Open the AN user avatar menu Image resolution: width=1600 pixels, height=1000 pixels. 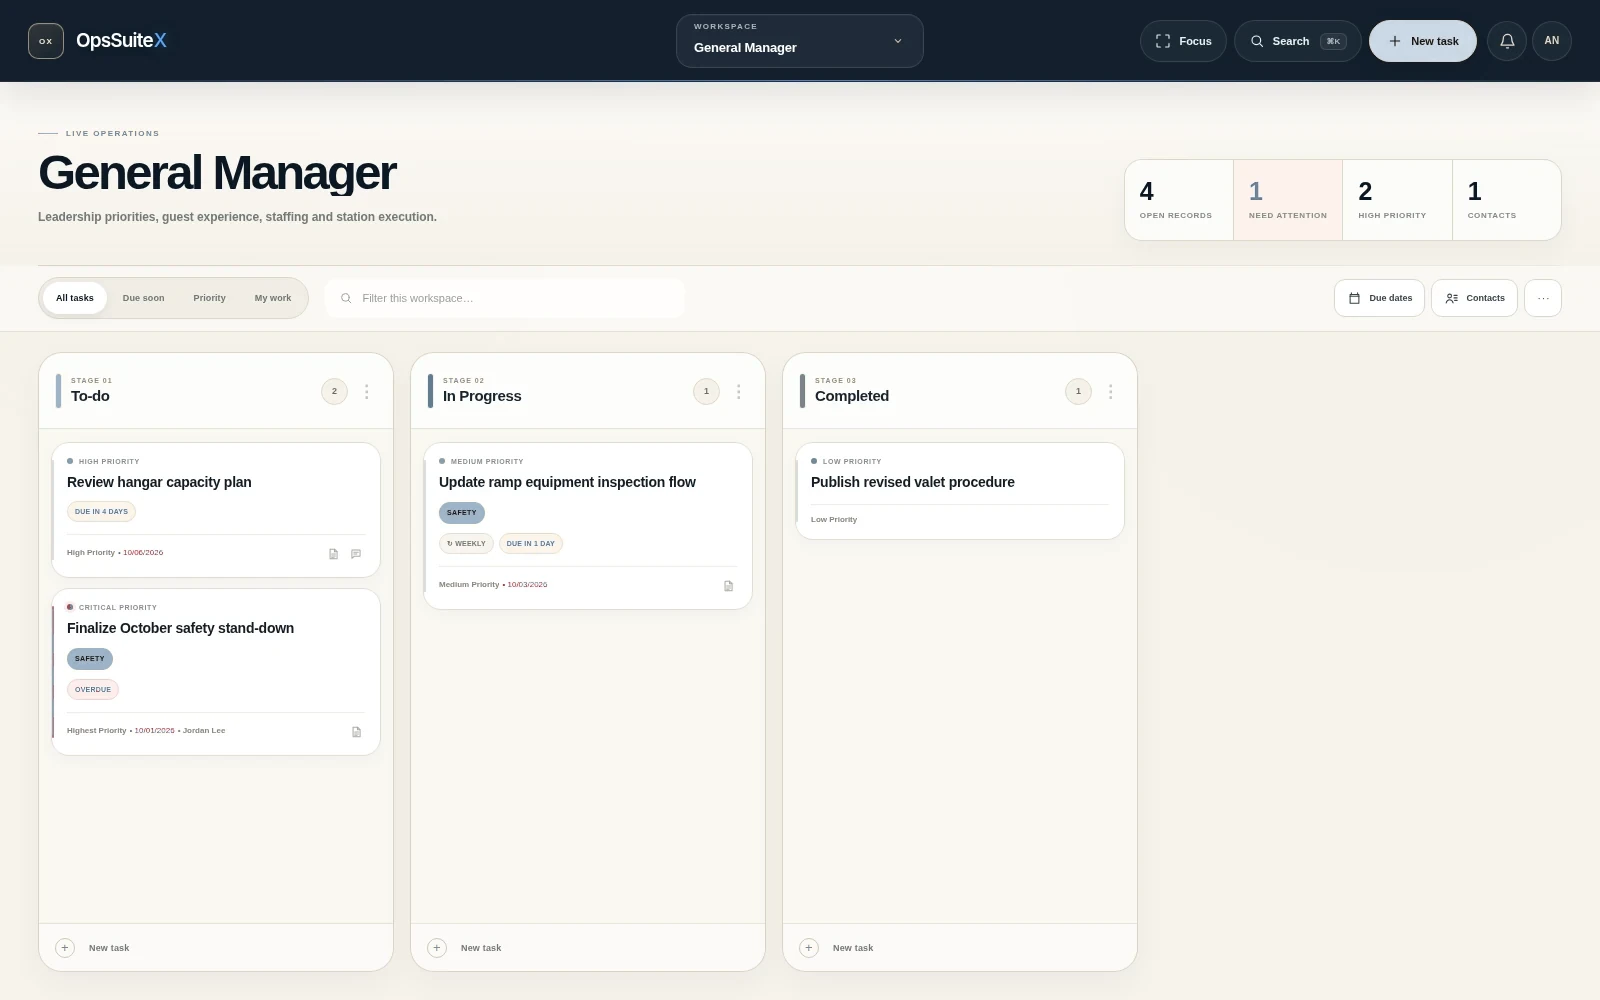1552,41
